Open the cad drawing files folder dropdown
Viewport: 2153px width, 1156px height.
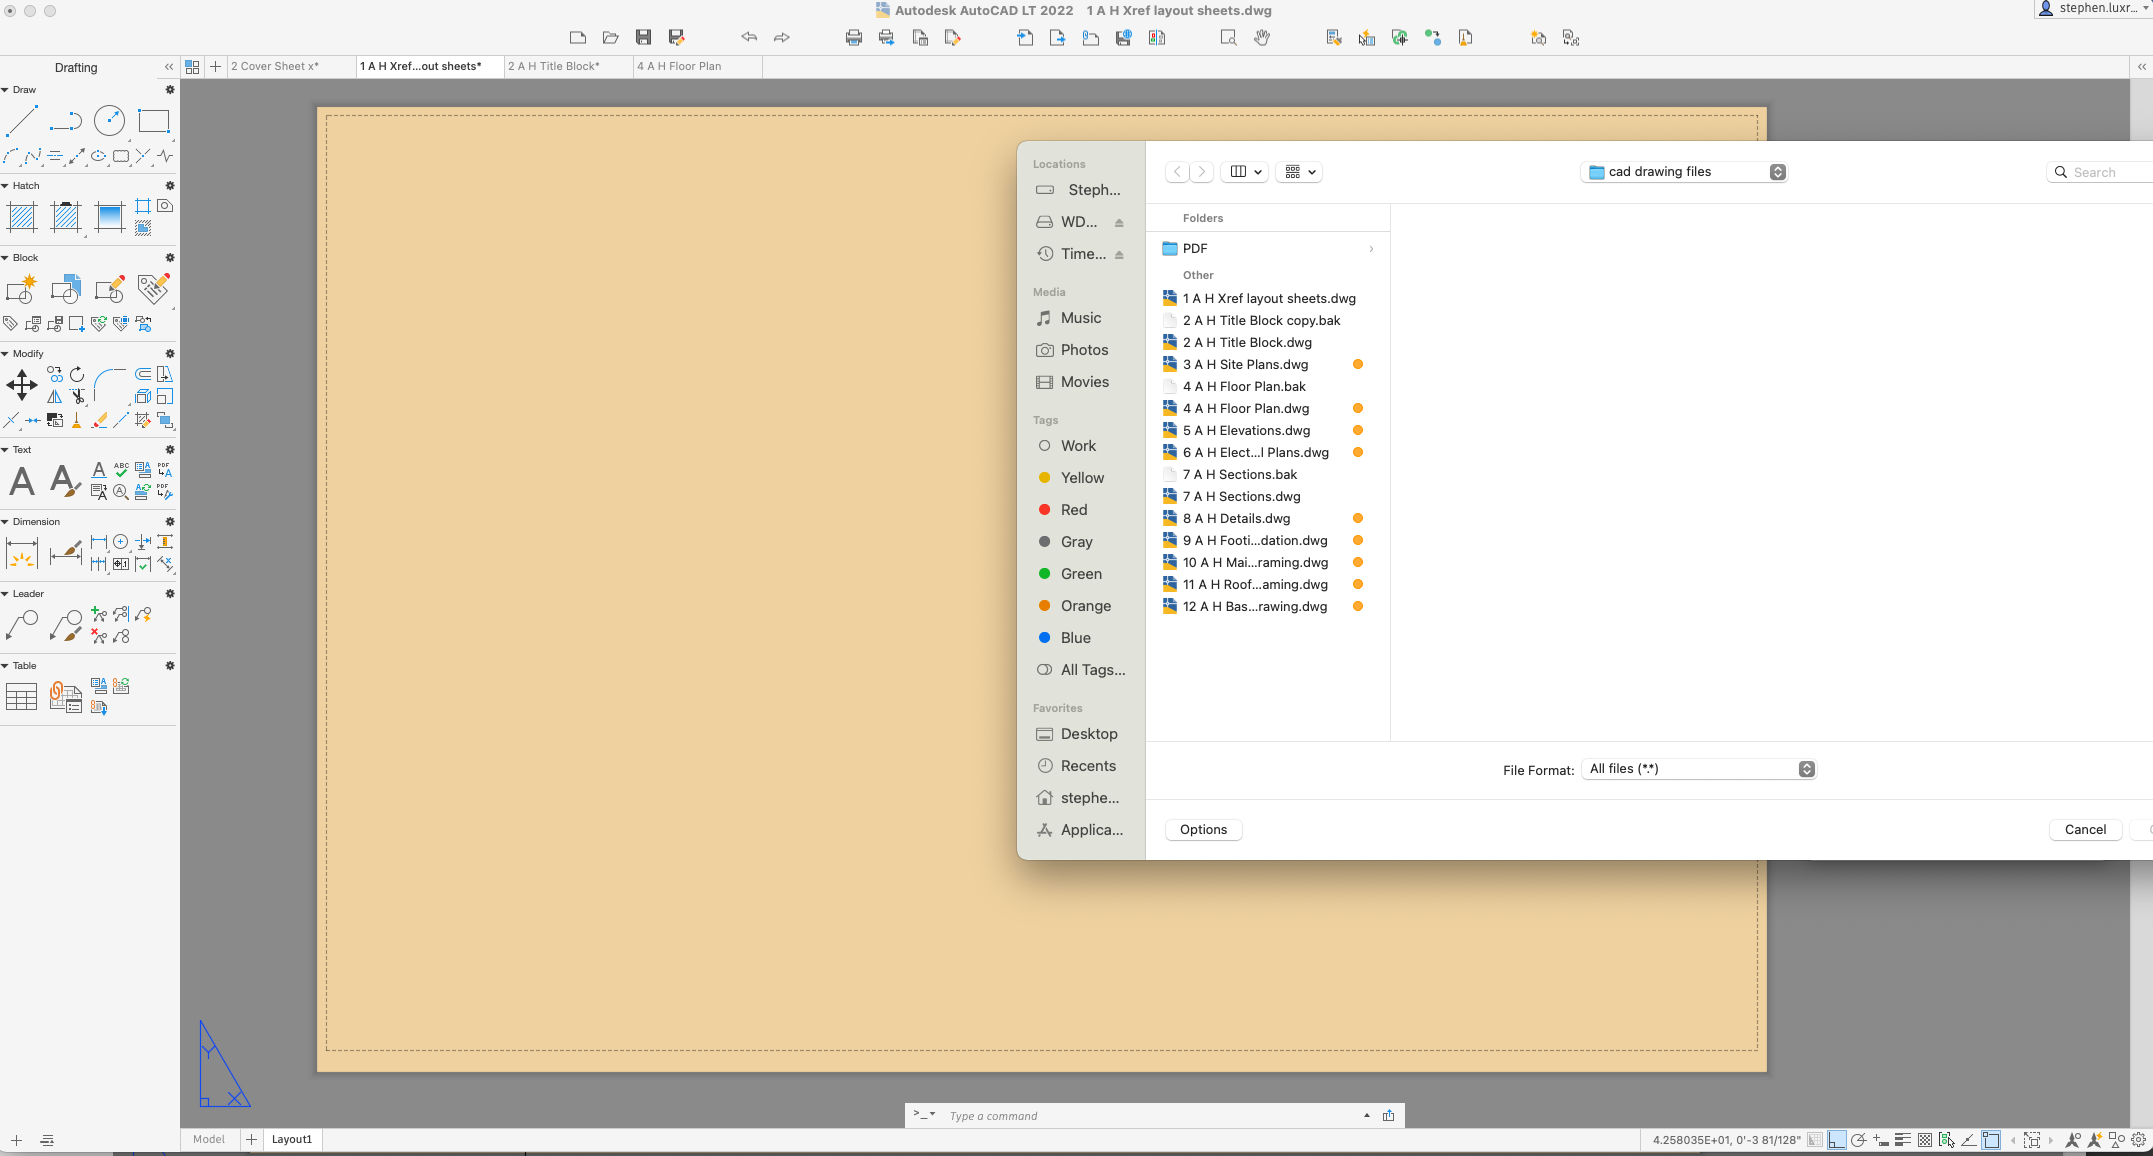(x=1684, y=172)
